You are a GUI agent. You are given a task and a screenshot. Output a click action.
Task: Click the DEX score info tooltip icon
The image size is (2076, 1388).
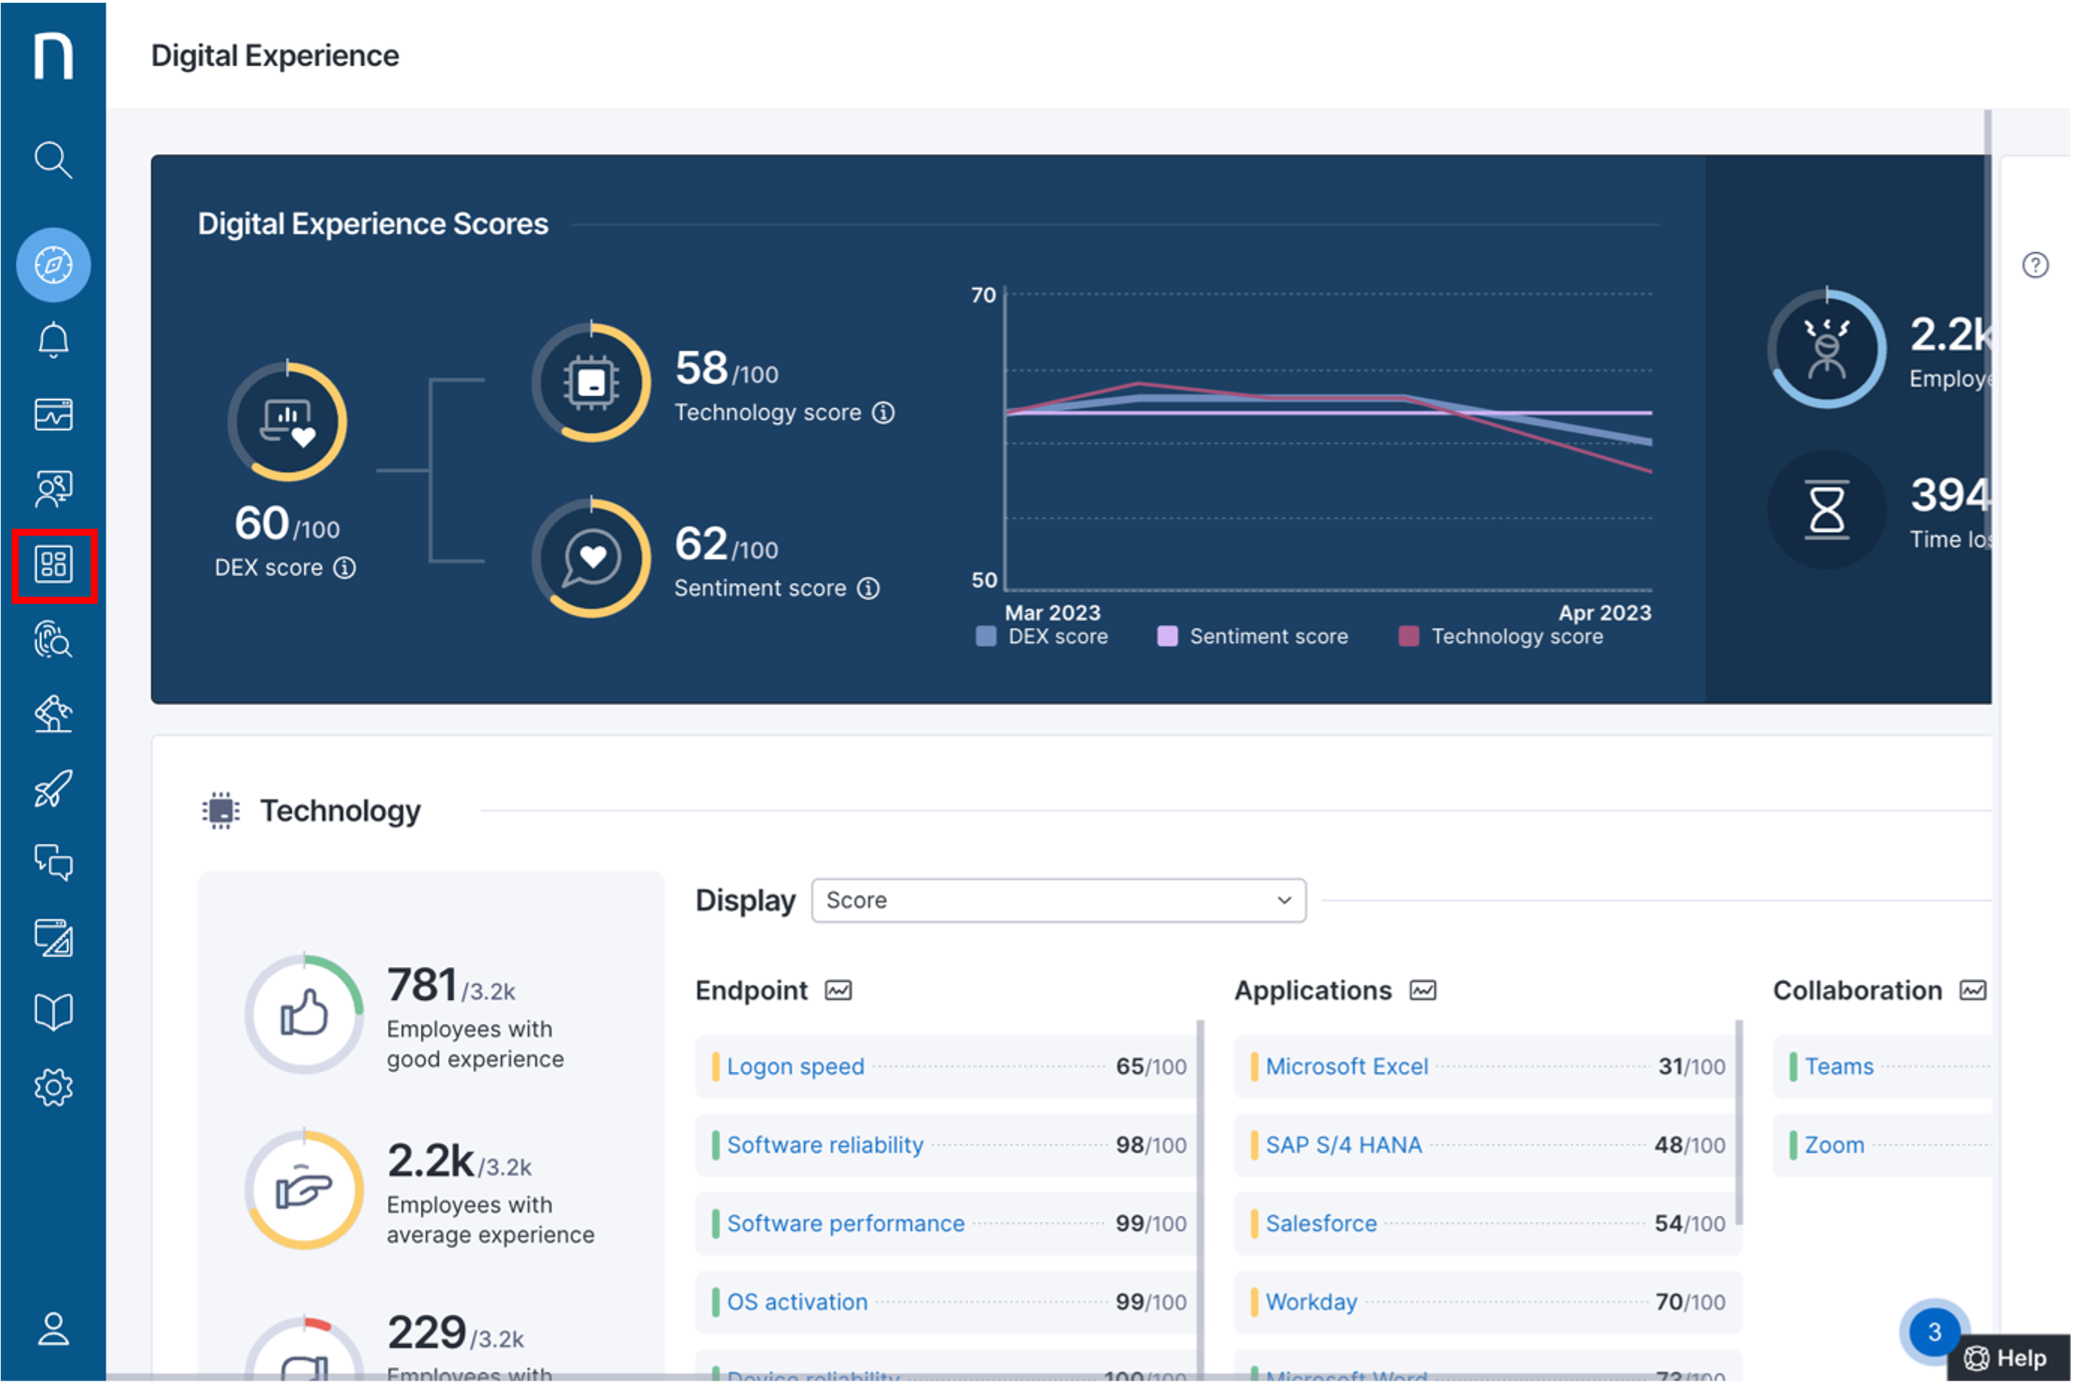[343, 567]
